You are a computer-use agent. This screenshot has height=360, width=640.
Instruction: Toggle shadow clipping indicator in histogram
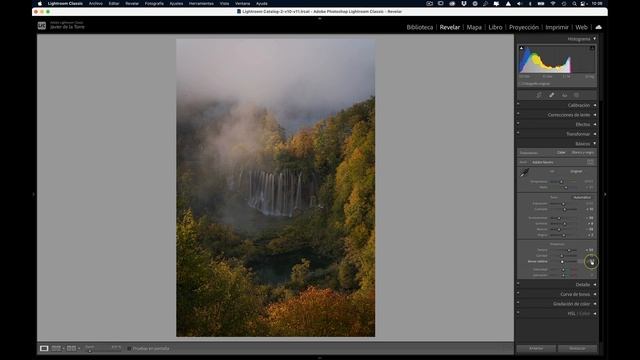pos(521,48)
